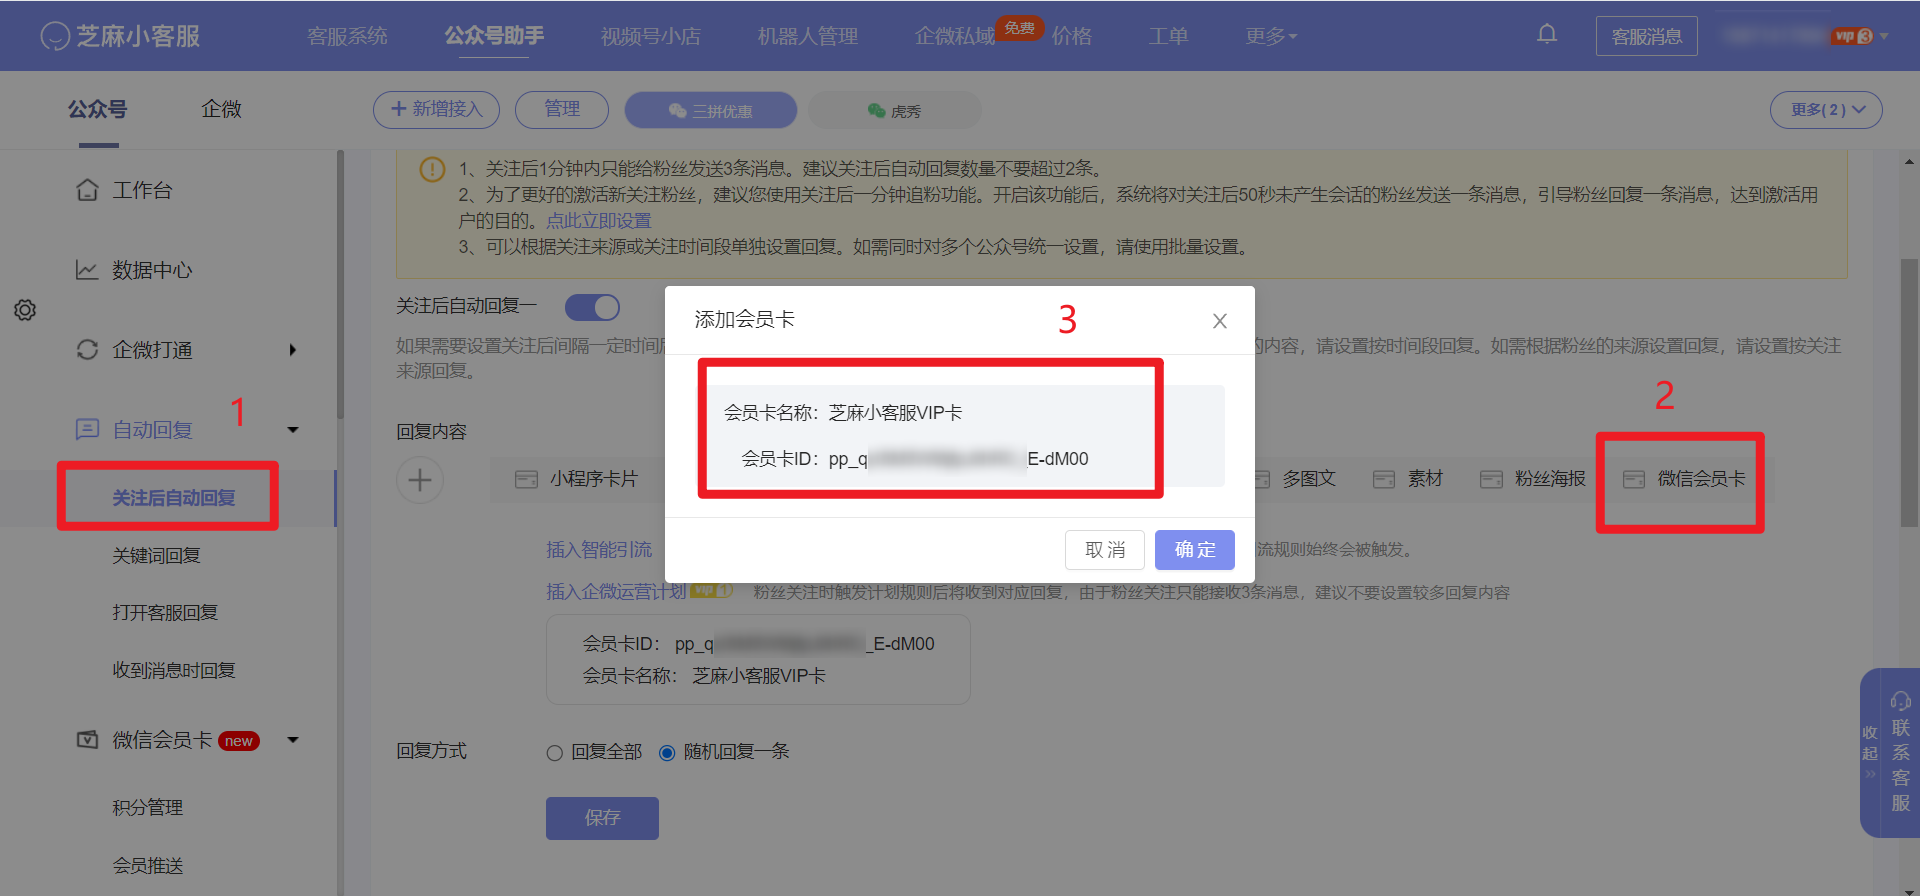Screen dimensions: 1920x896
Task: Toggle the 关注后自动回复一 switch
Action: click(x=593, y=307)
